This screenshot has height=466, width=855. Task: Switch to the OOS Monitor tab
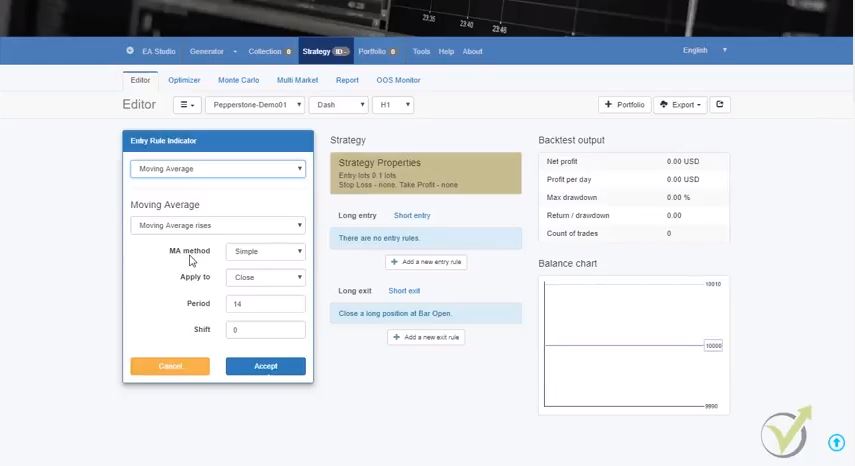click(398, 80)
